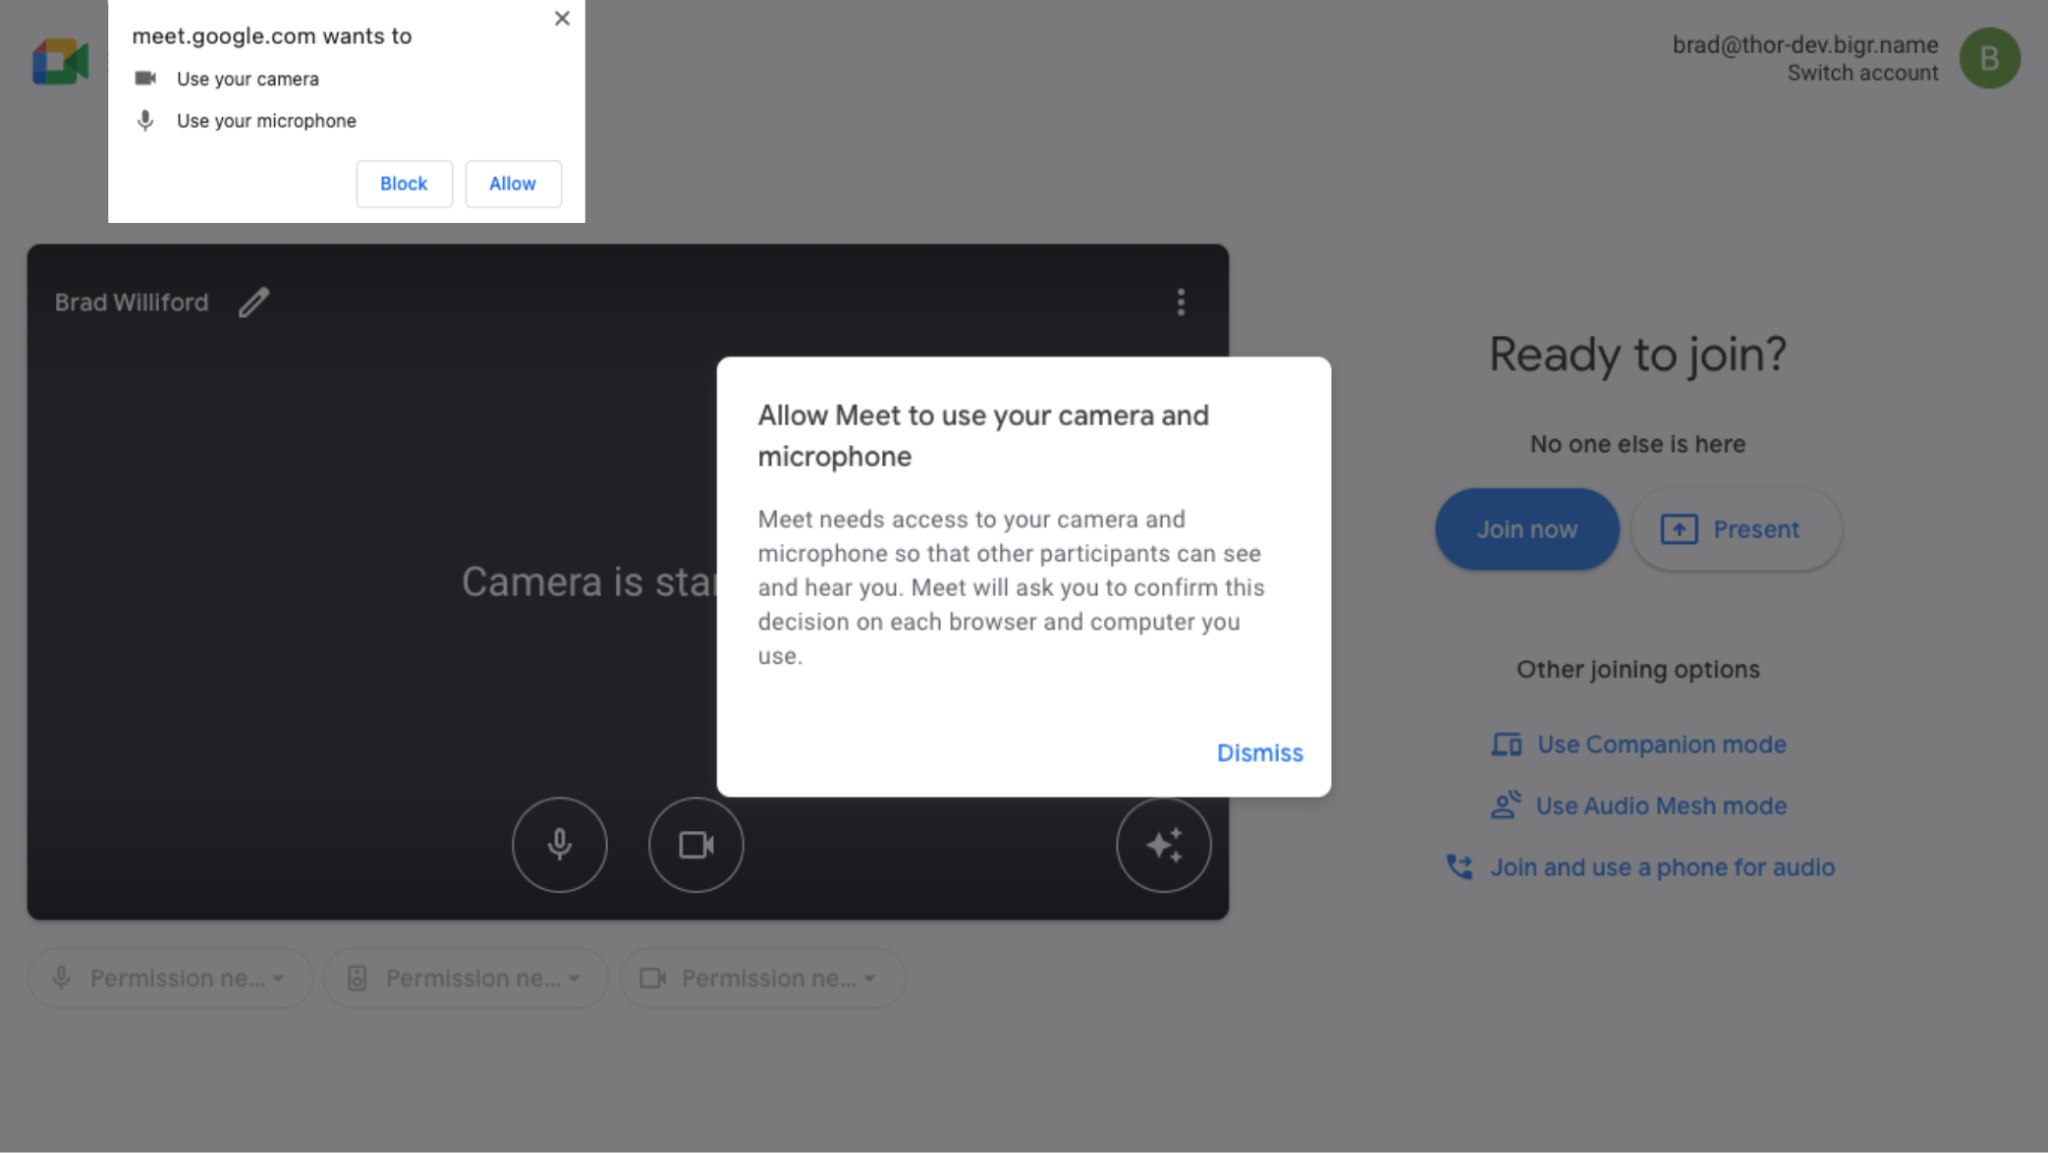Click the microphone icon in preview
This screenshot has width=2048, height=1153.
pyautogui.click(x=558, y=844)
